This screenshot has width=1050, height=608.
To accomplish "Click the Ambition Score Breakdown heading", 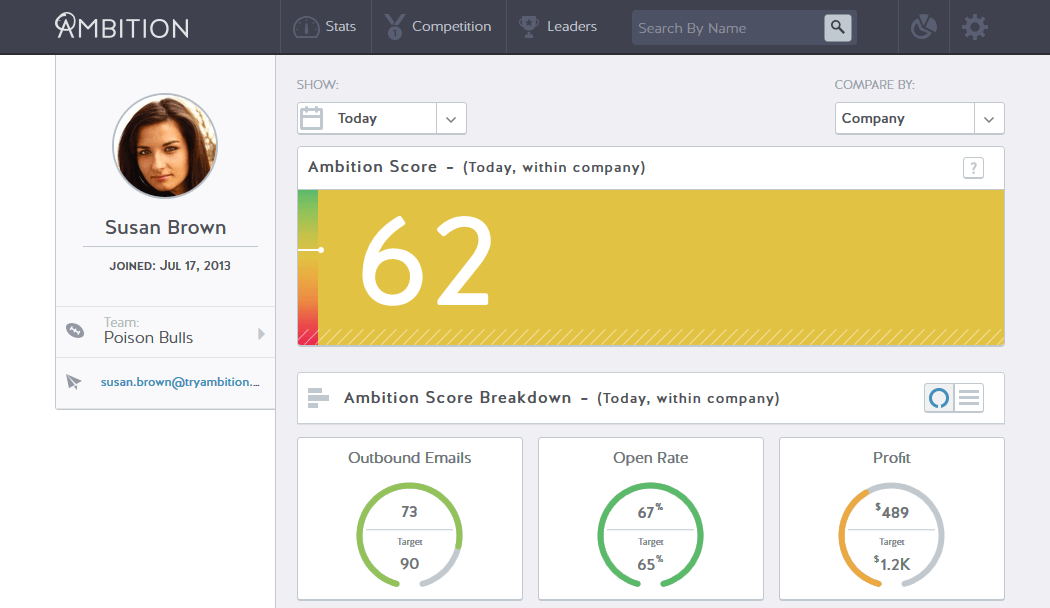I will coord(562,398).
